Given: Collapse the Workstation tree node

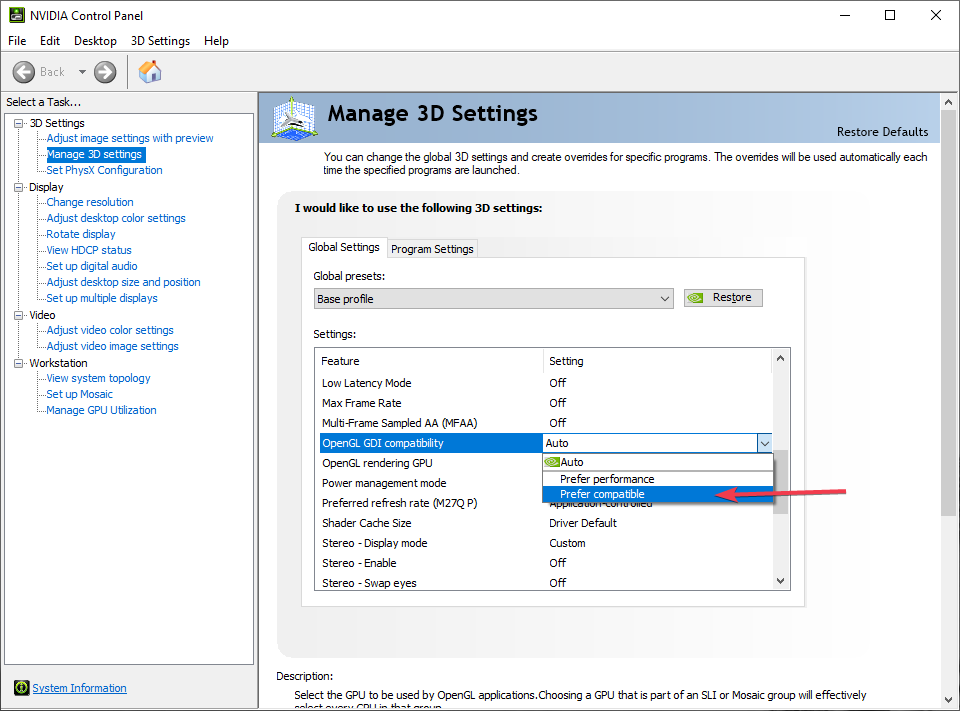Looking at the screenshot, I should (x=18, y=363).
